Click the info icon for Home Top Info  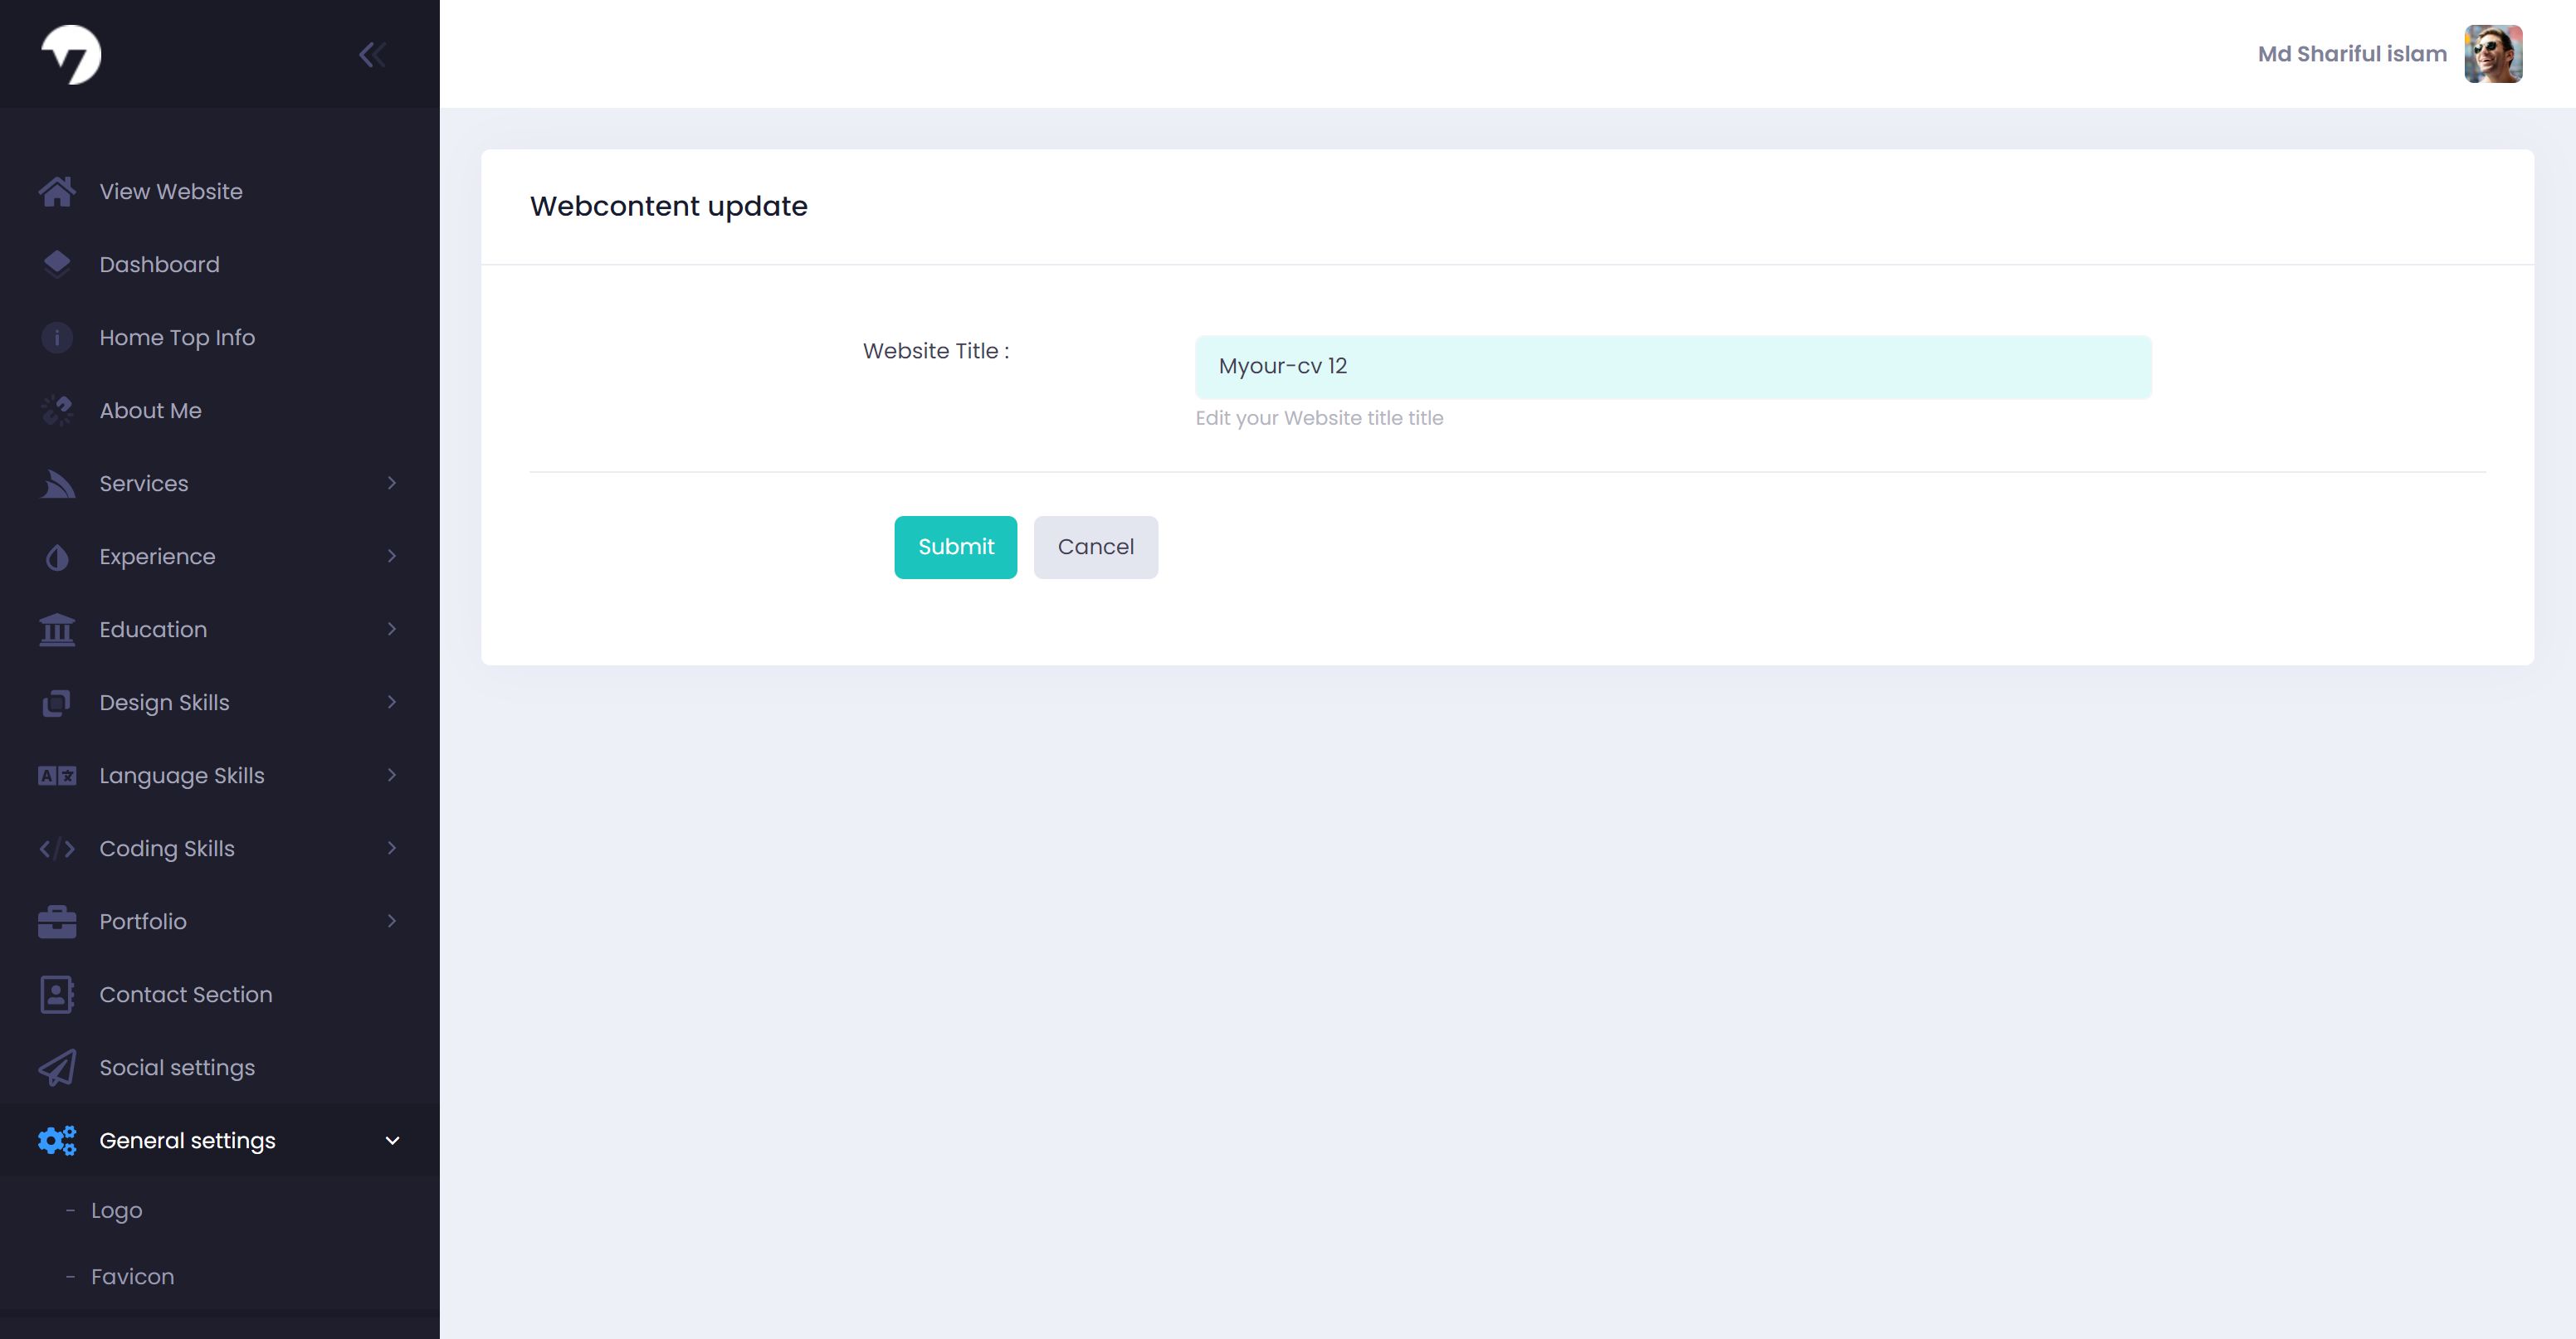(57, 338)
